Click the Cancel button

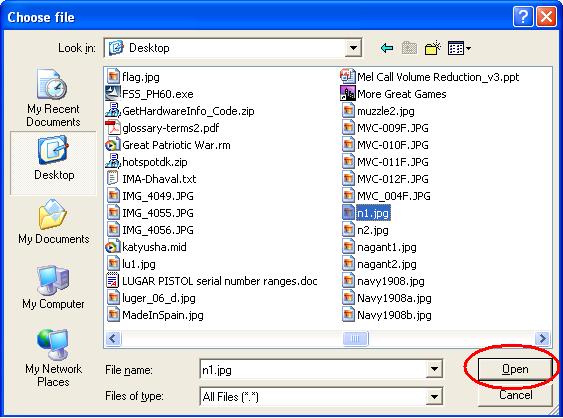click(x=515, y=395)
